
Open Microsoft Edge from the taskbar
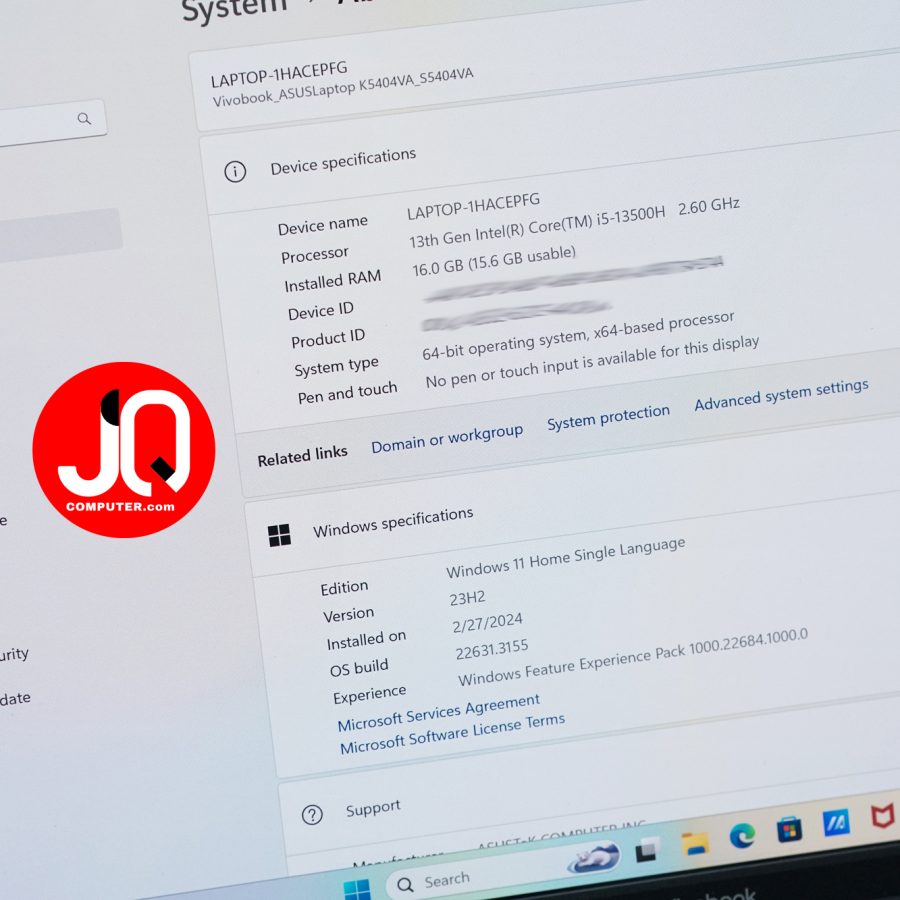[x=742, y=835]
